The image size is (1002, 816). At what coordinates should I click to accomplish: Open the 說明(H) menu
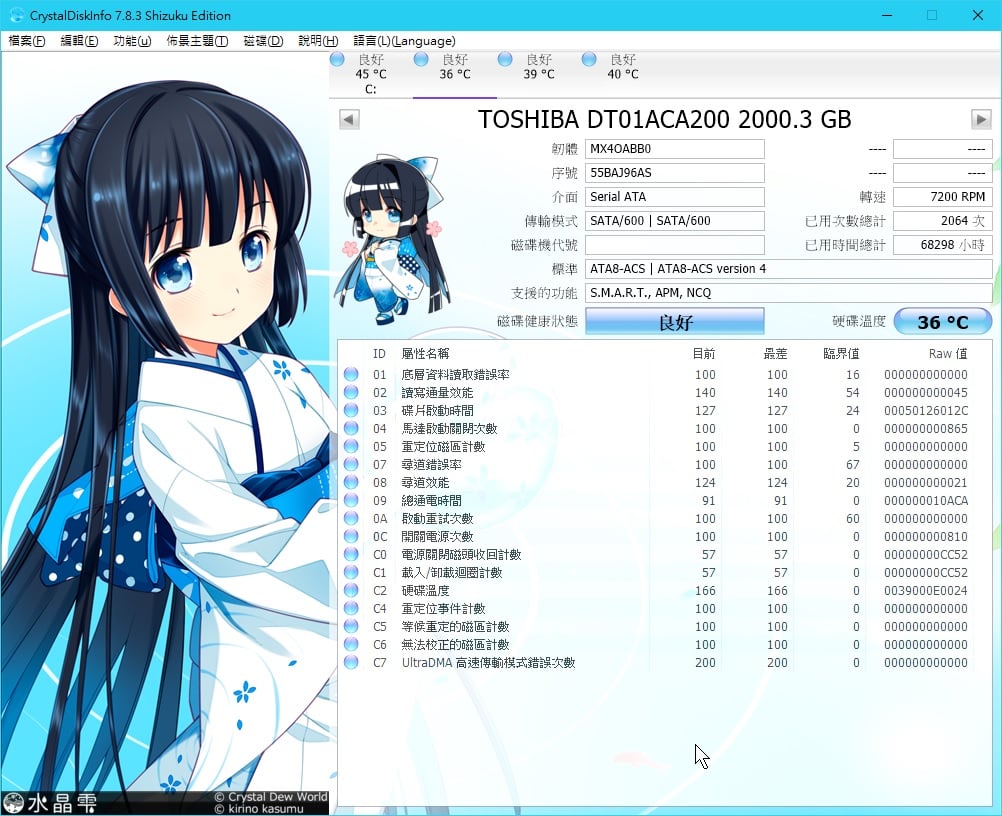tap(318, 41)
